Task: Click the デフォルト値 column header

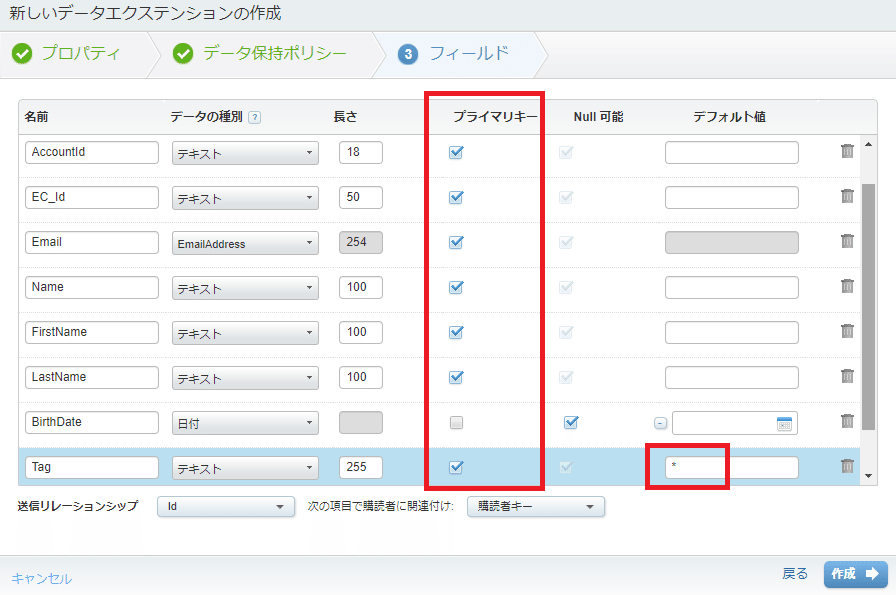Action: [x=729, y=117]
